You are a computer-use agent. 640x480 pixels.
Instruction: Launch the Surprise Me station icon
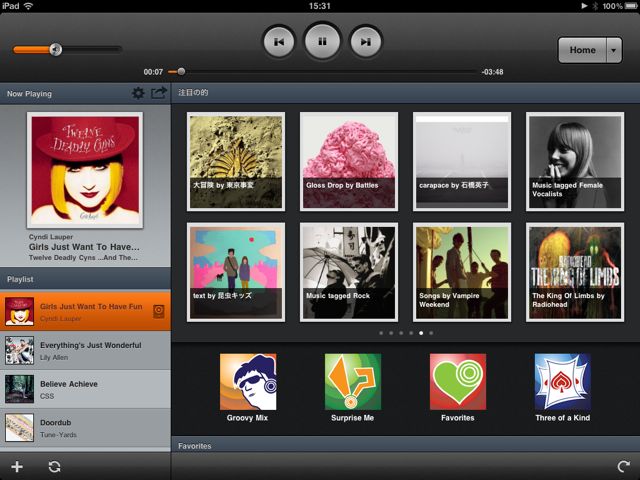tap(353, 382)
